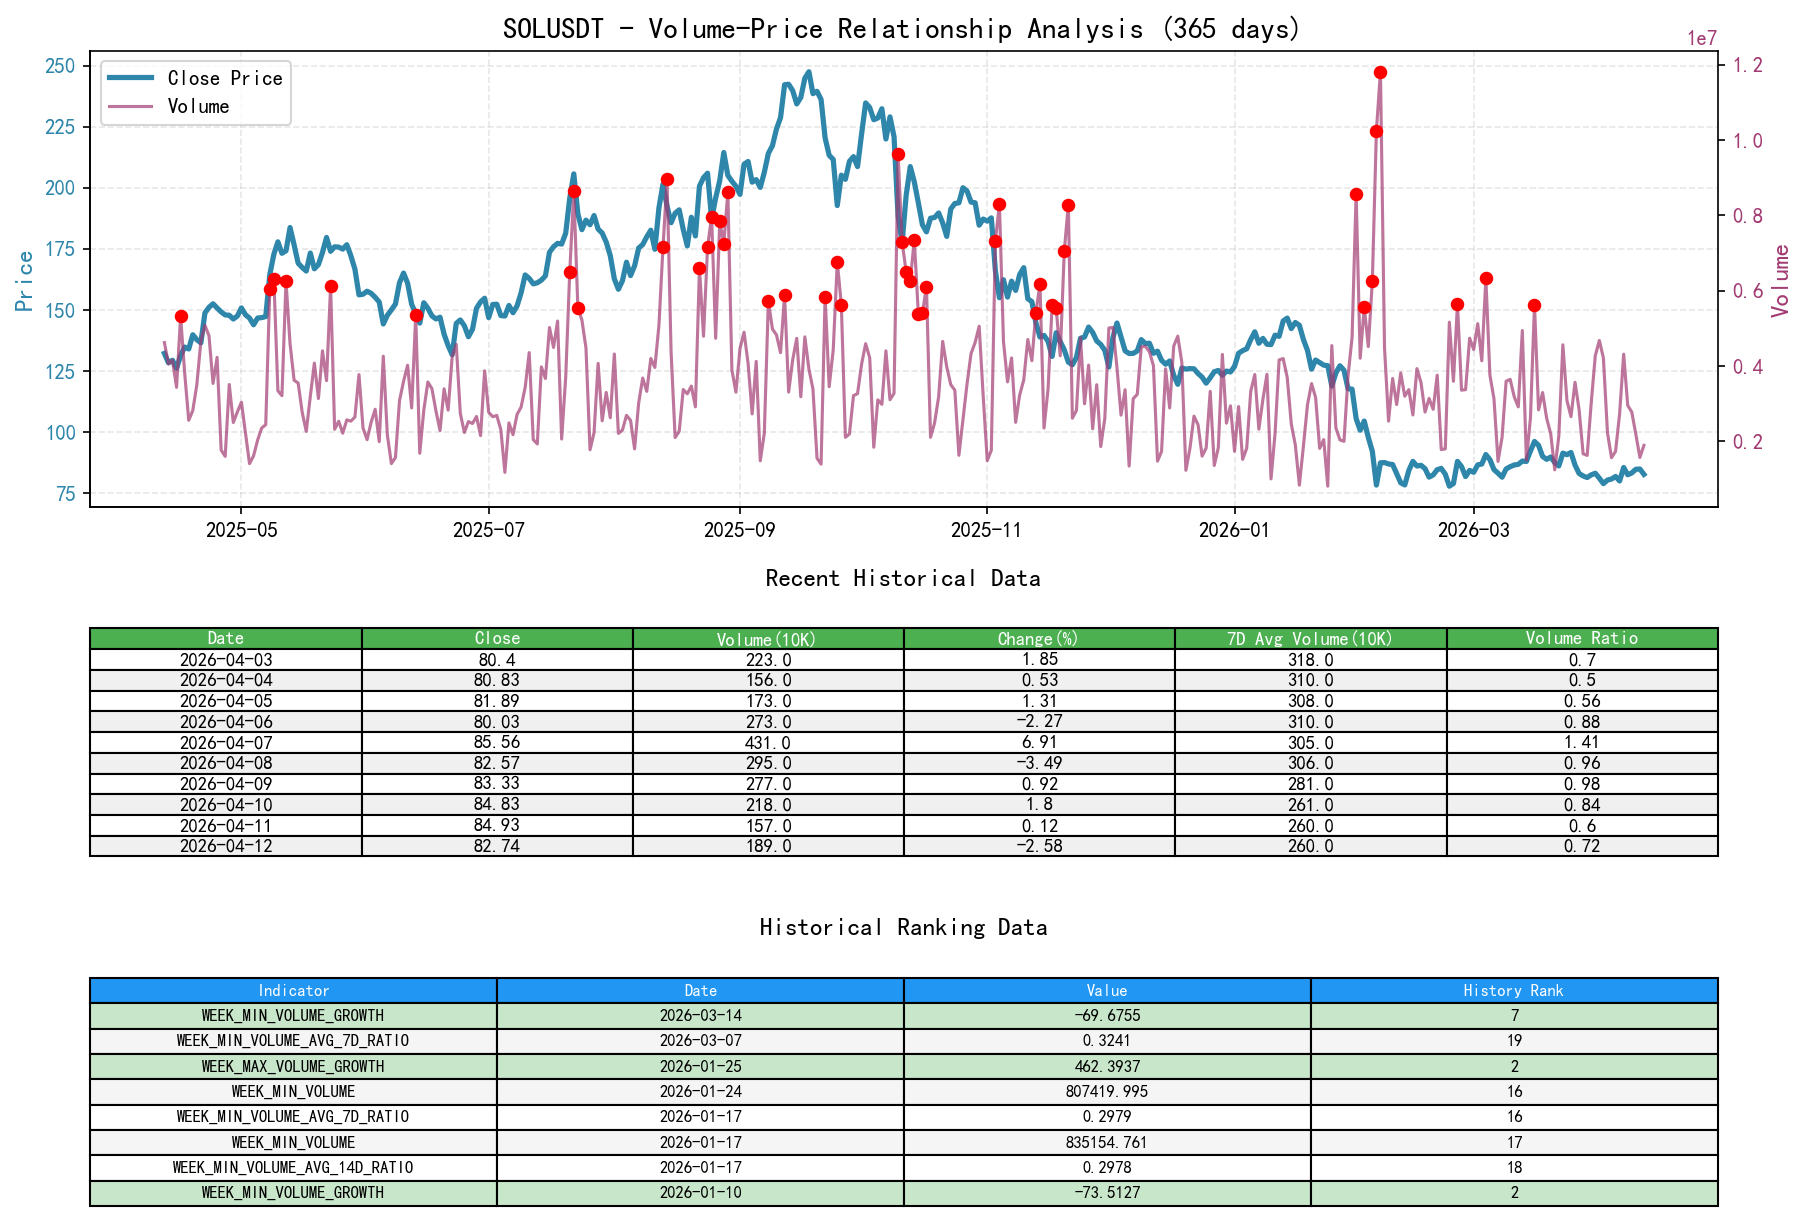Click the volume ratio cell 0.5
This screenshot has height=1221, width=1808.
(x=1582, y=680)
